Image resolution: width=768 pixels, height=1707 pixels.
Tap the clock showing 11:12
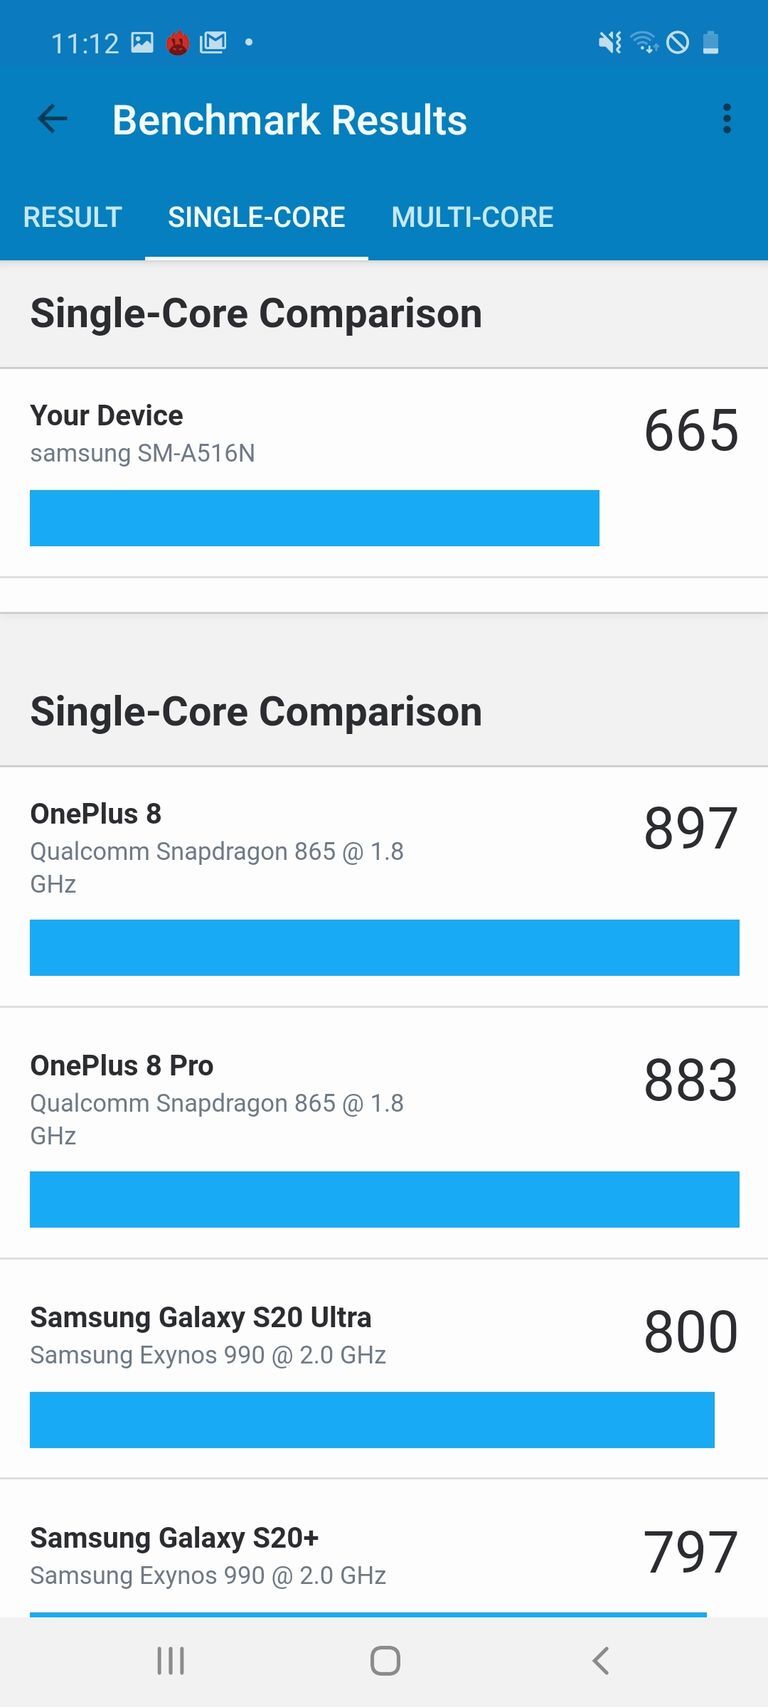(x=85, y=43)
